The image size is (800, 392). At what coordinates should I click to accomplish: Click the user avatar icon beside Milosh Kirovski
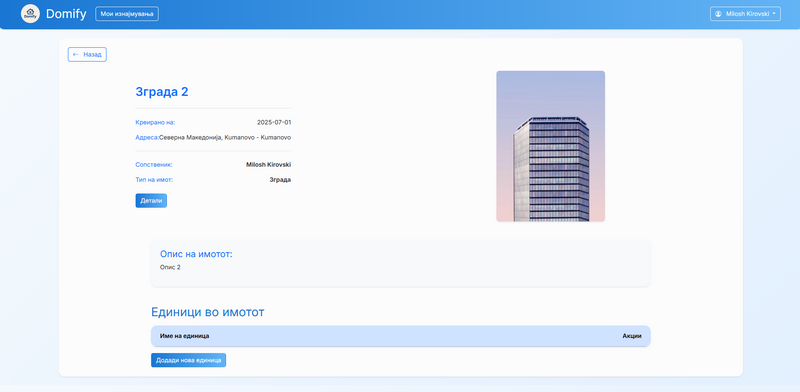718,14
